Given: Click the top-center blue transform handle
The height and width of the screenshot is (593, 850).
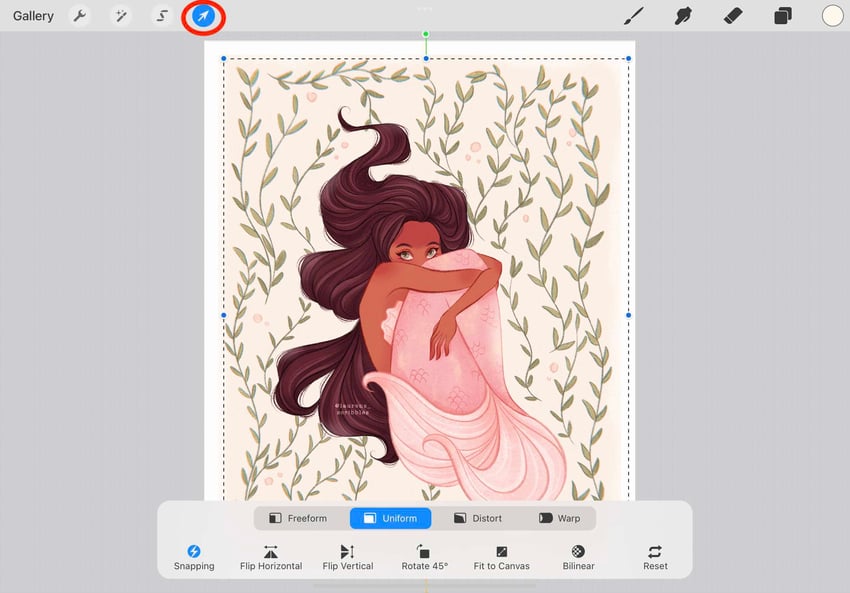Looking at the screenshot, I should (x=426, y=59).
